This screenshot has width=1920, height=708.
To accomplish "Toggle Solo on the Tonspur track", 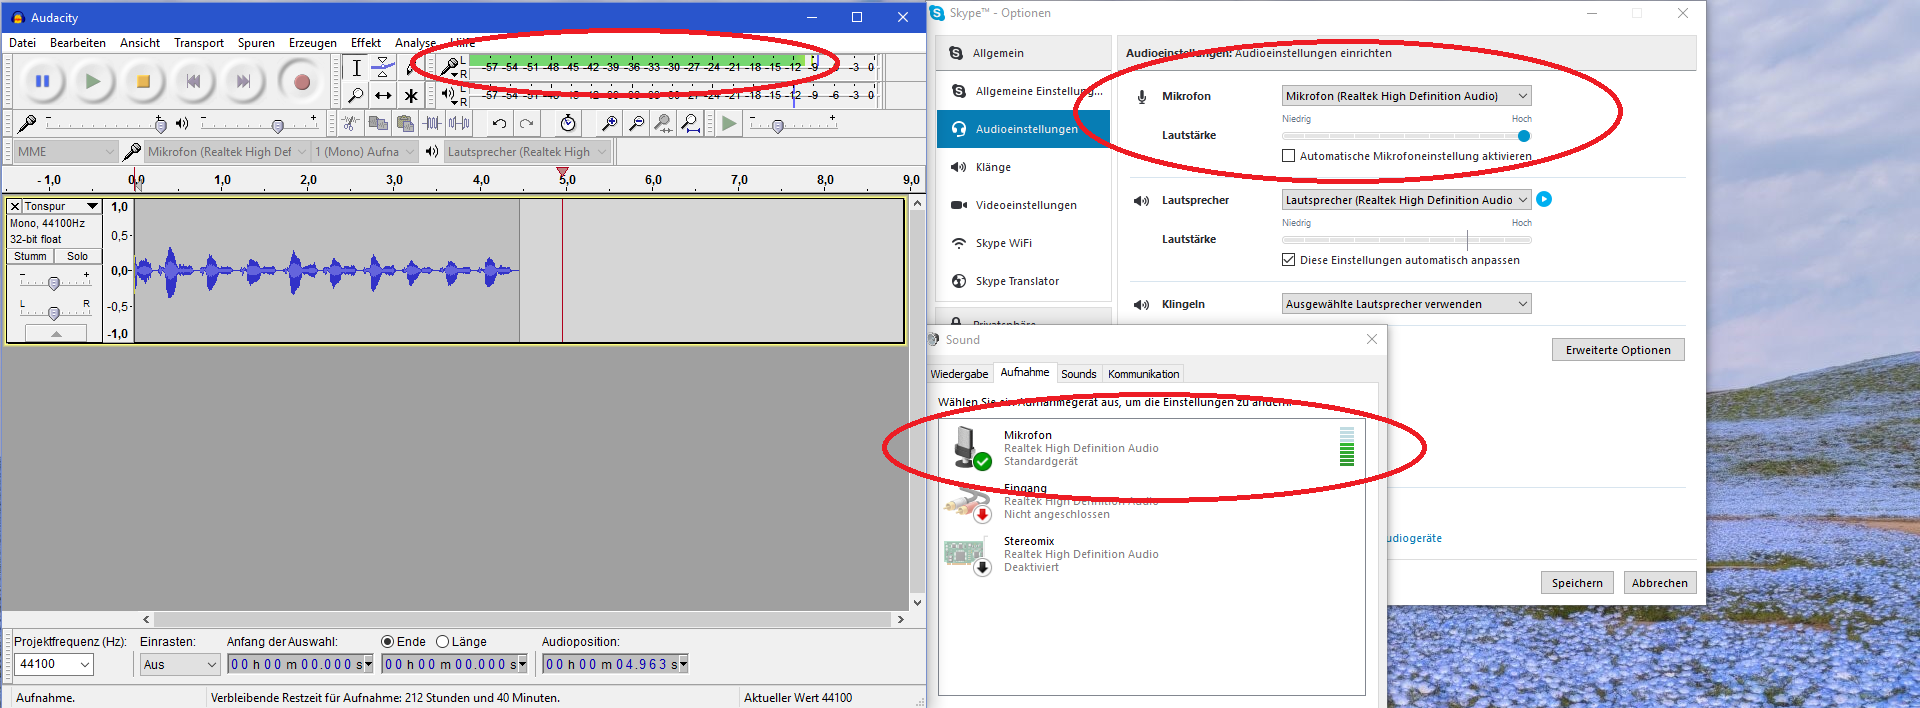I will coord(77,256).
